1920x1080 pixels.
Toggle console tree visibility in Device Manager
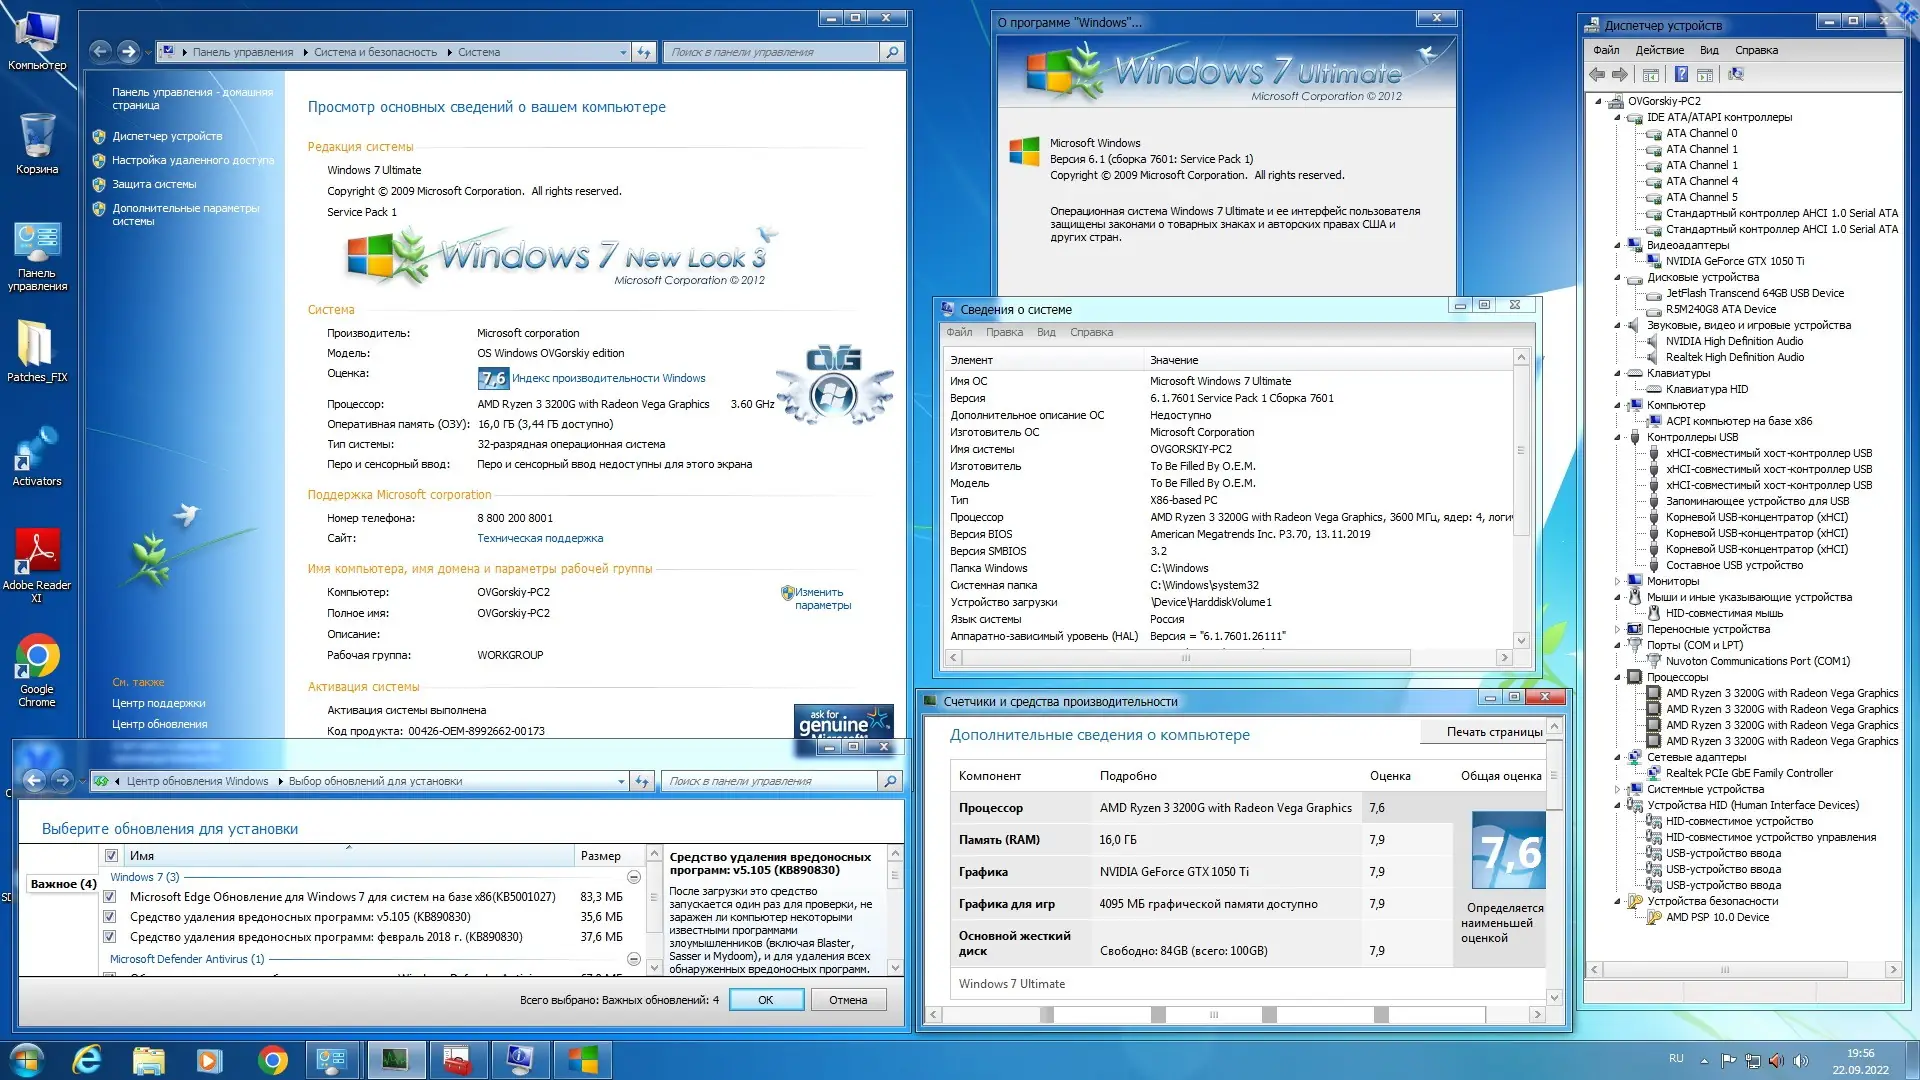click(x=1650, y=75)
